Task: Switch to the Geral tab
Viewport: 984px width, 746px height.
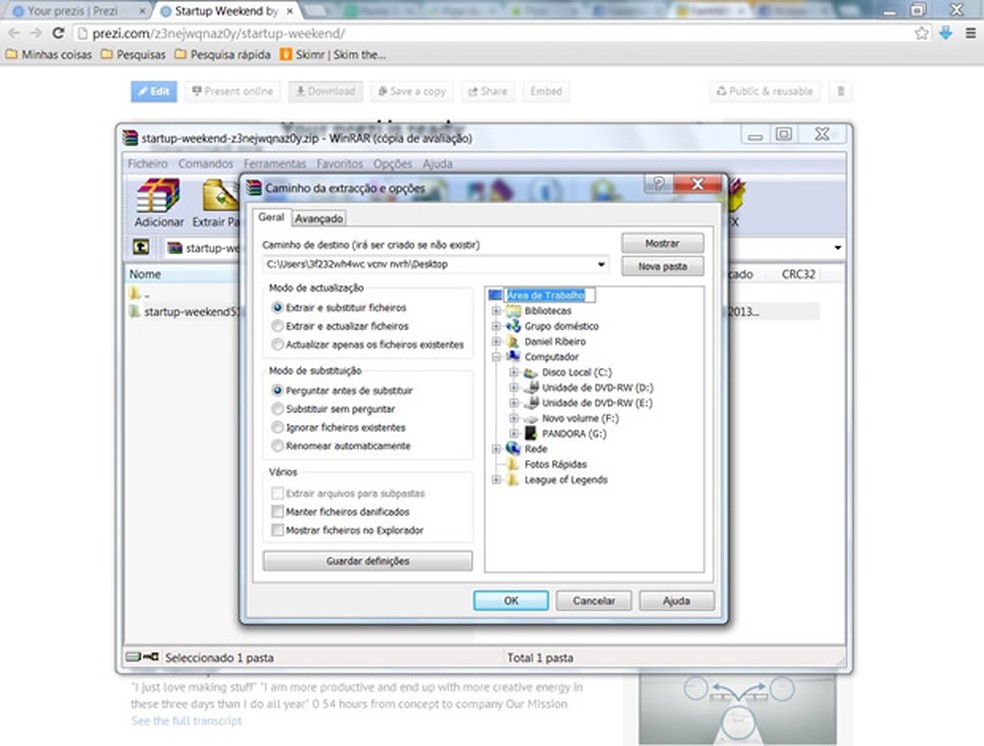Action: [x=271, y=217]
